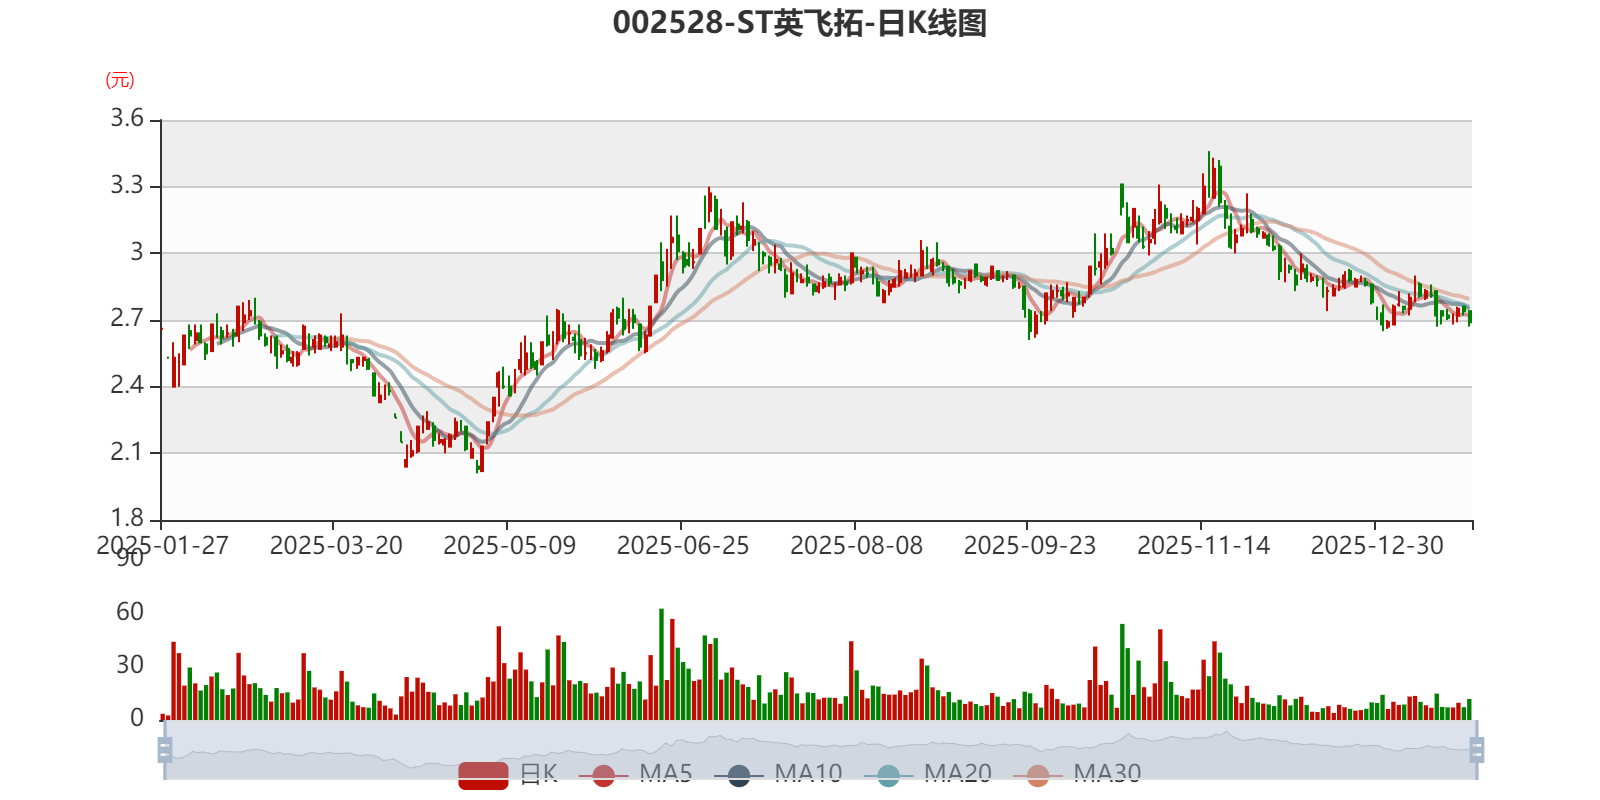Viewport: 1600px width, 800px height.
Task: Toggle the MA10 line legend entry
Action: 778,774
